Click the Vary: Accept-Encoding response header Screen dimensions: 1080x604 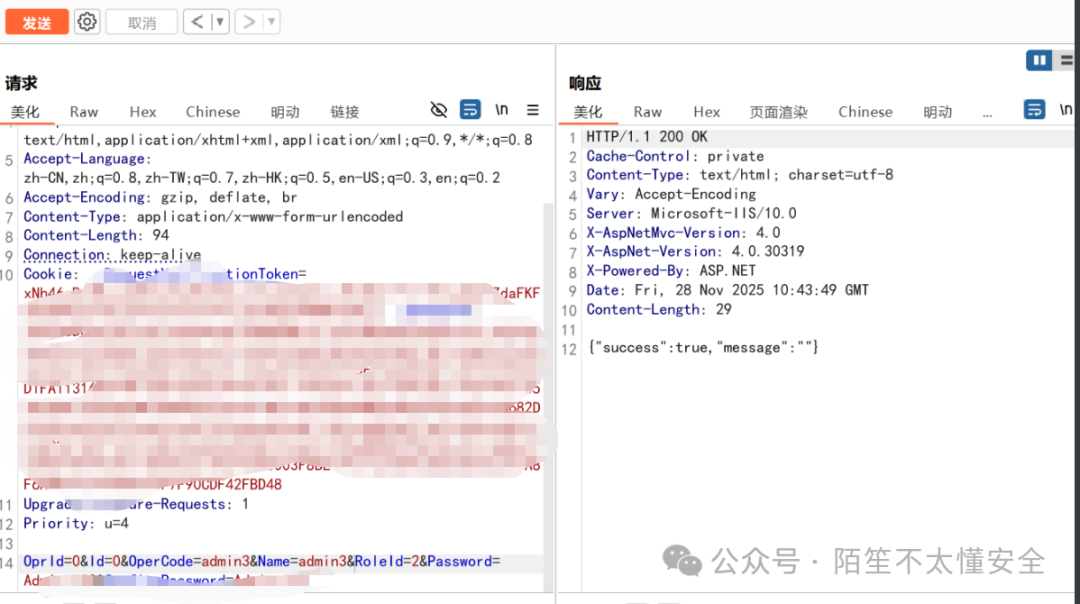pos(671,194)
